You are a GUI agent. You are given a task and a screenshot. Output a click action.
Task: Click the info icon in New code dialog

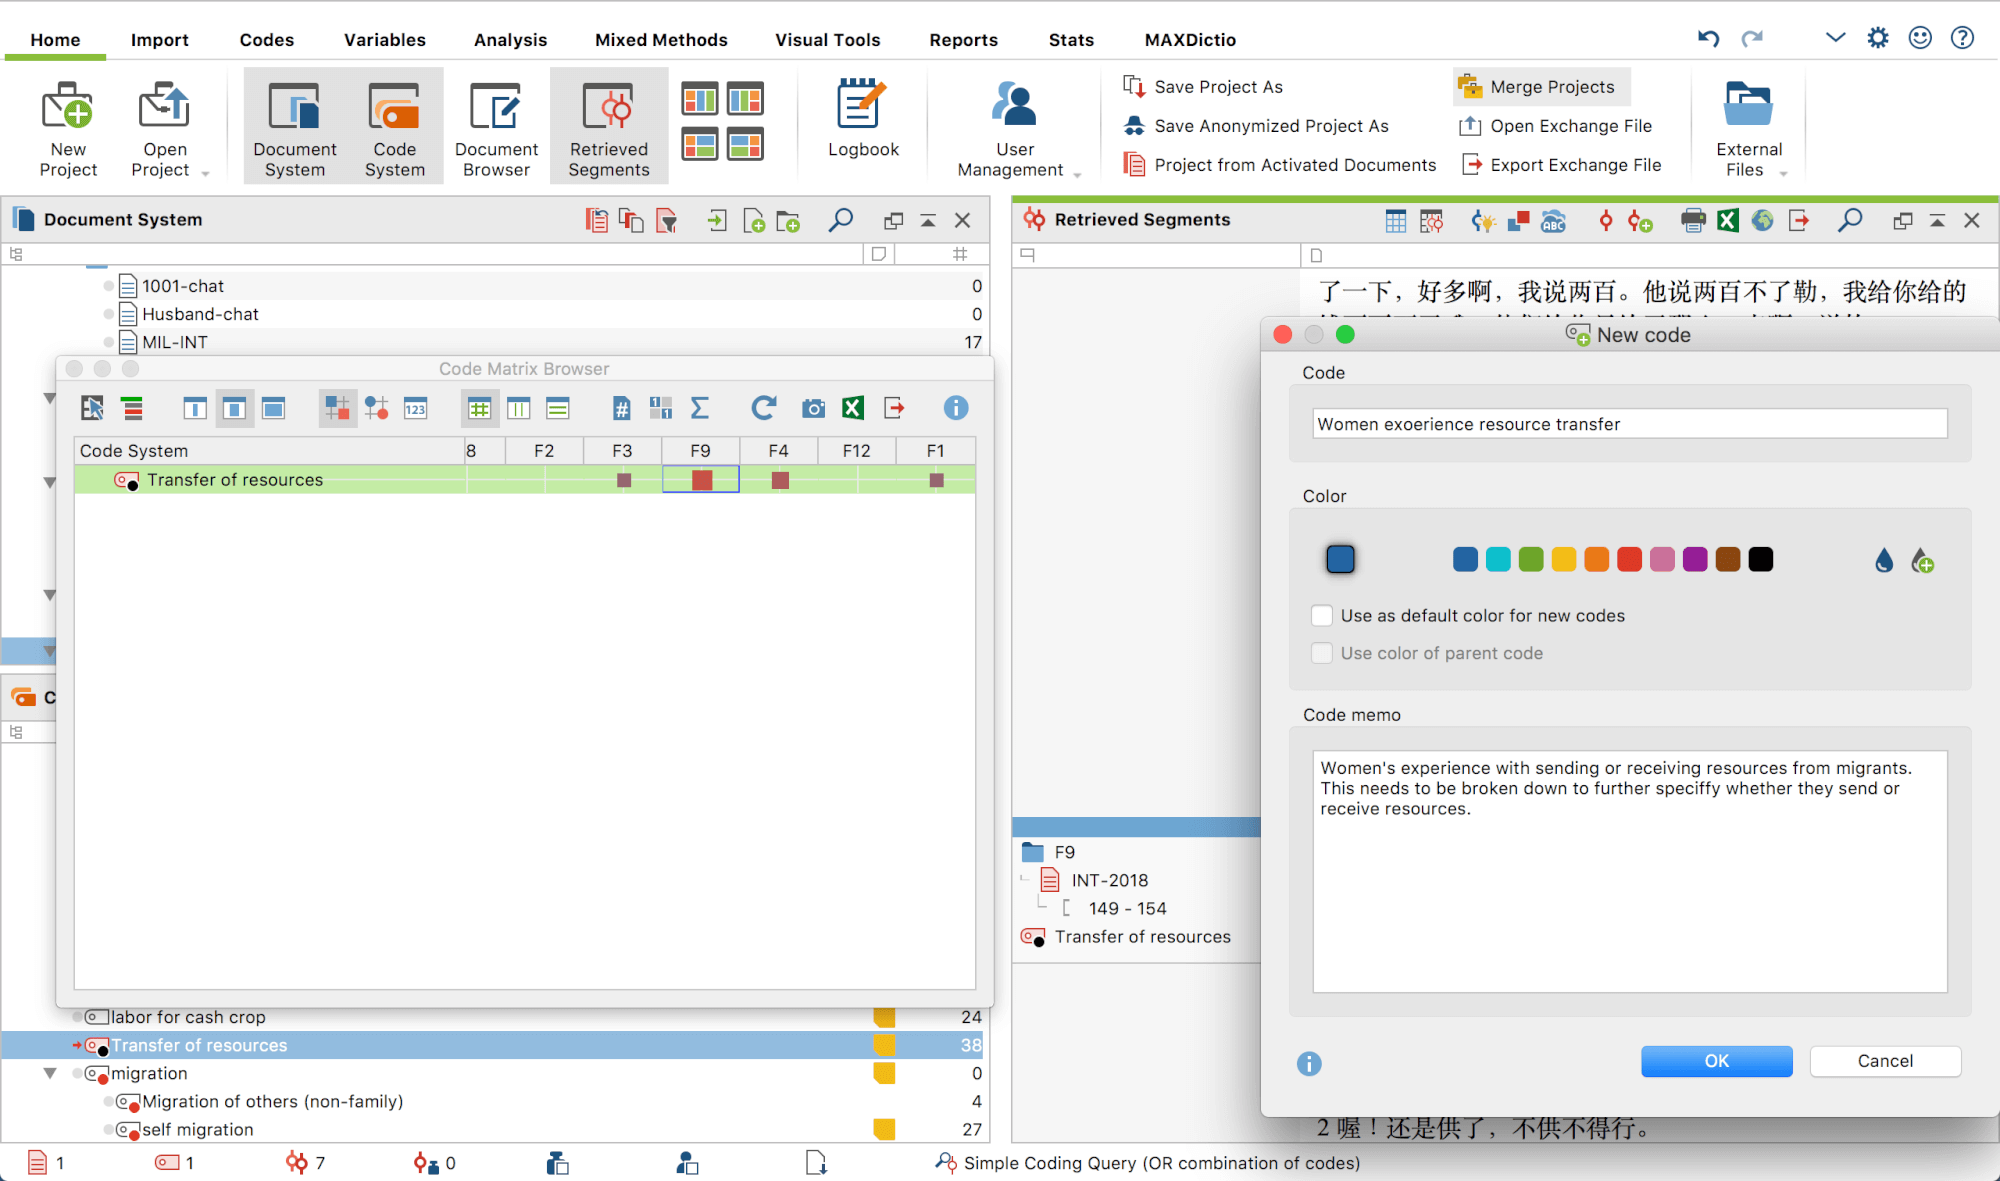[x=1309, y=1064]
